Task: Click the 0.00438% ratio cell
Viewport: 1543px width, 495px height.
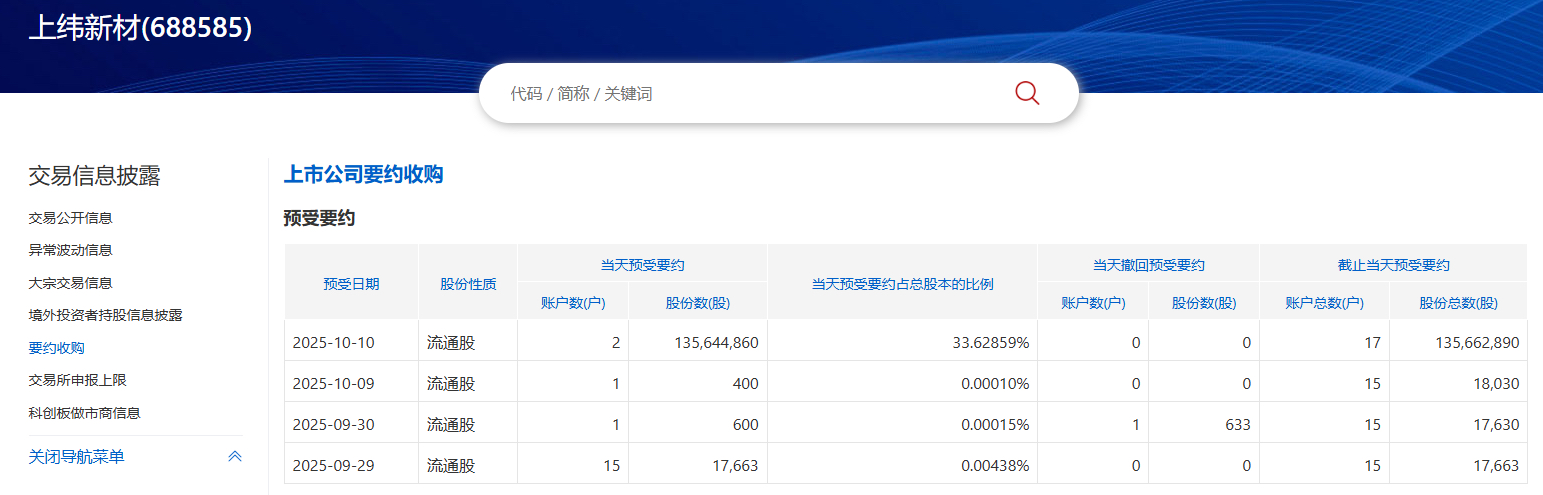Action: pyautogui.click(x=902, y=465)
